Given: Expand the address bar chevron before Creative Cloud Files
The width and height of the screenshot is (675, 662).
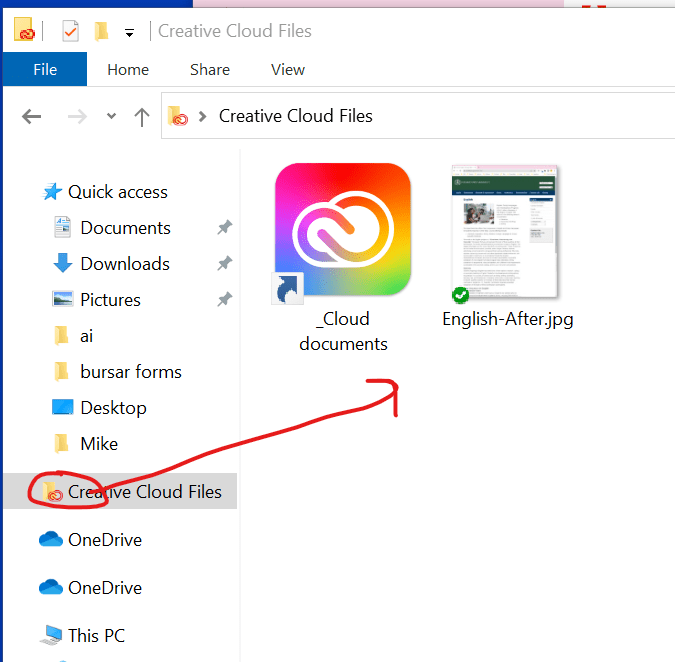Looking at the screenshot, I should click(202, 116).
